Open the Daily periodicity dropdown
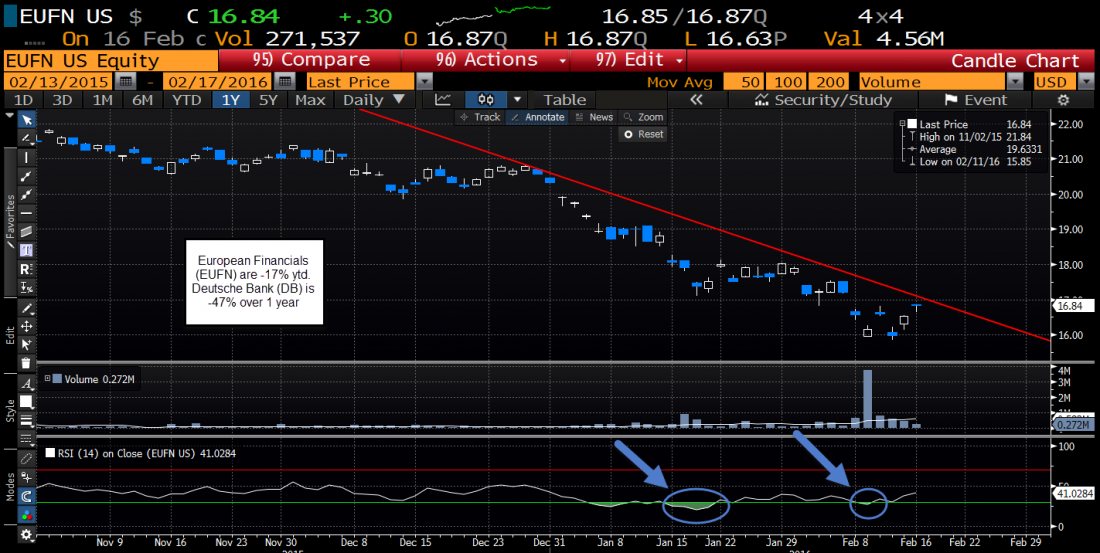The width and height of the screenshot is (1100, 553). [x=374, y=100]
